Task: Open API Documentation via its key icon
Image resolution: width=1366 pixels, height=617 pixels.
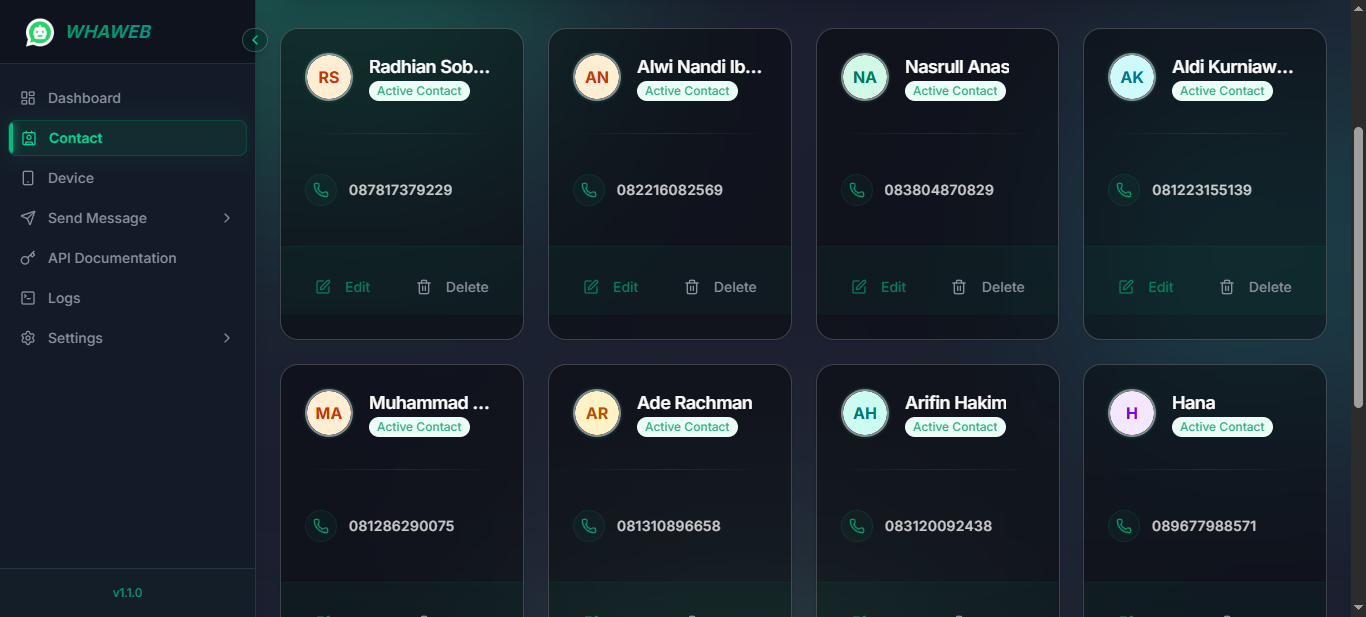Action: coord(28,257)
